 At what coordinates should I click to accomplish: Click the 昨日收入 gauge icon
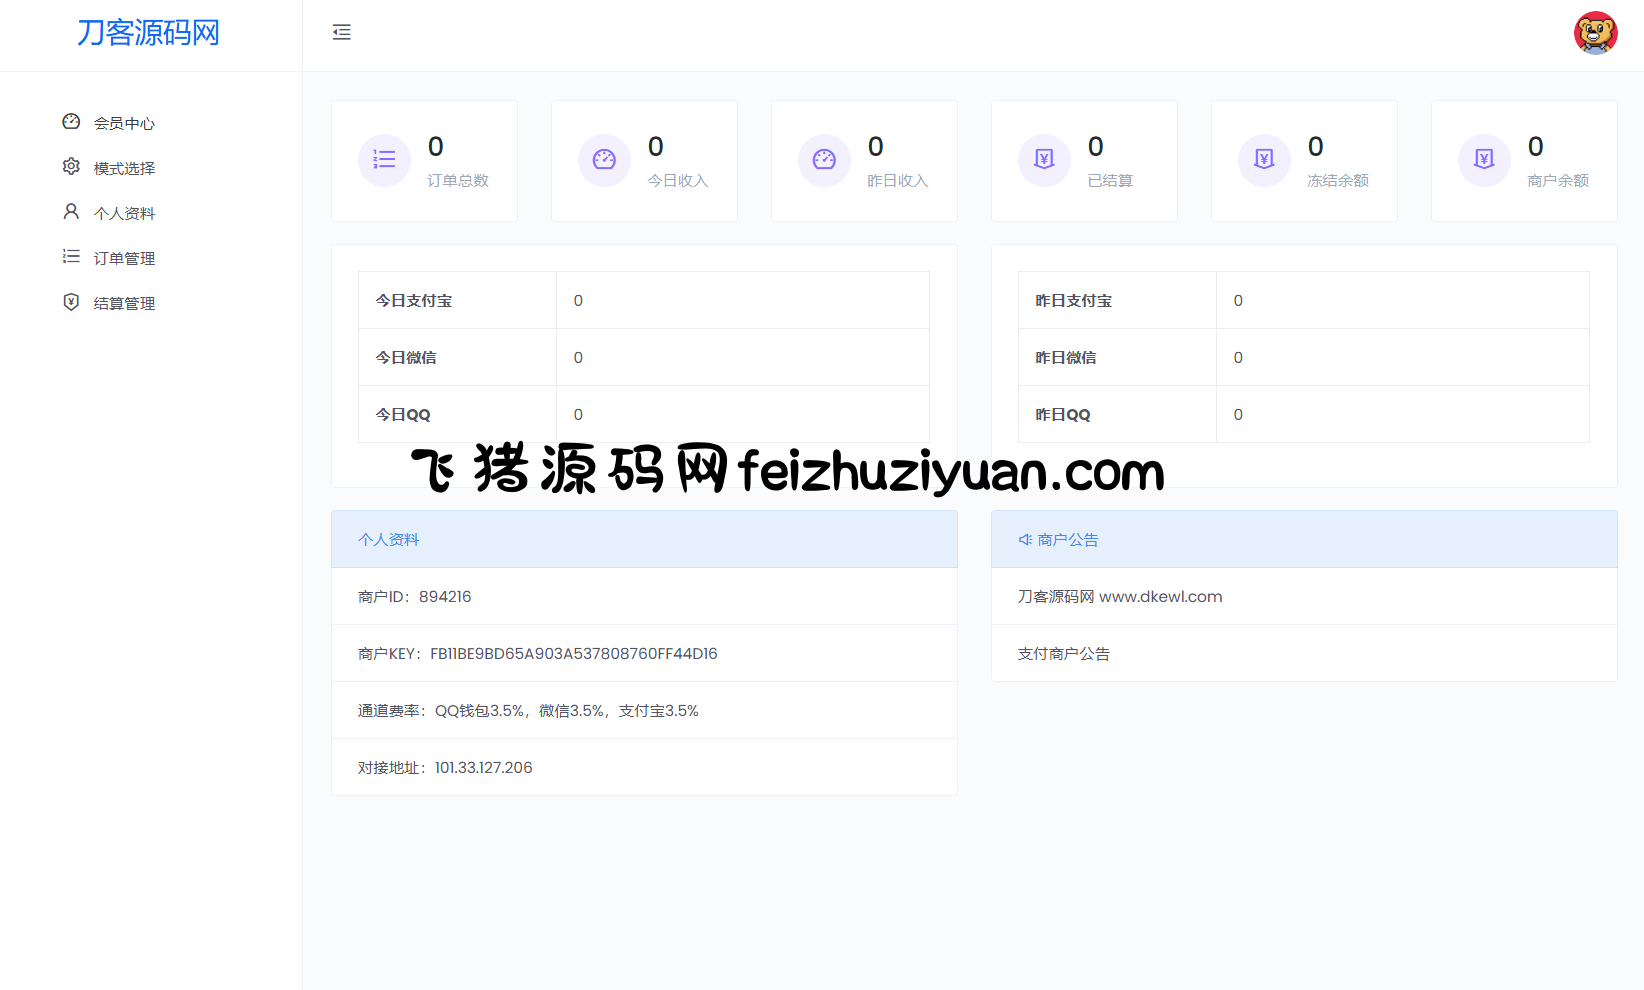(824, 160)
